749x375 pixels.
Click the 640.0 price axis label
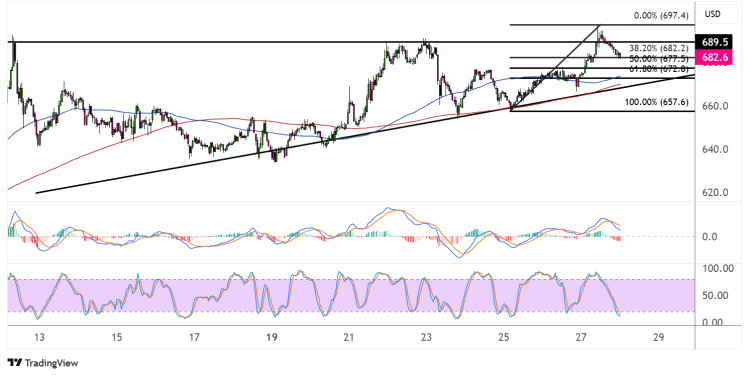click(x=715, y=150)
